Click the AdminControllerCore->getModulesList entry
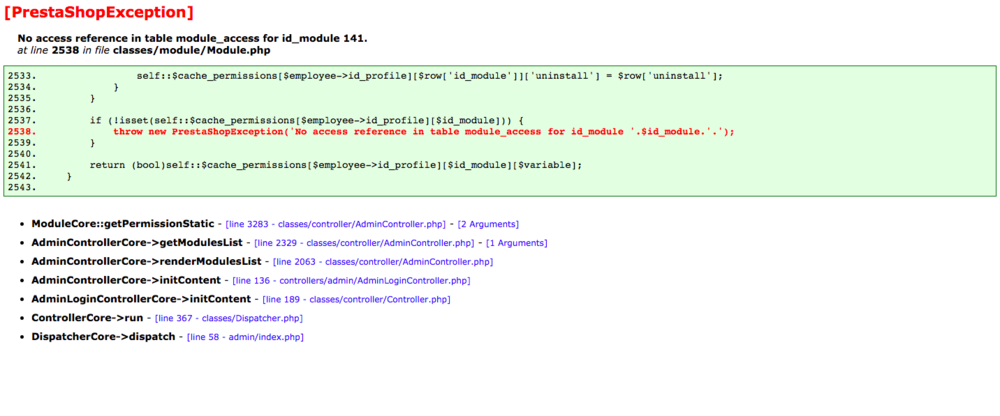This screenshot has width=1000, height=416. click(x=137, y=243)
